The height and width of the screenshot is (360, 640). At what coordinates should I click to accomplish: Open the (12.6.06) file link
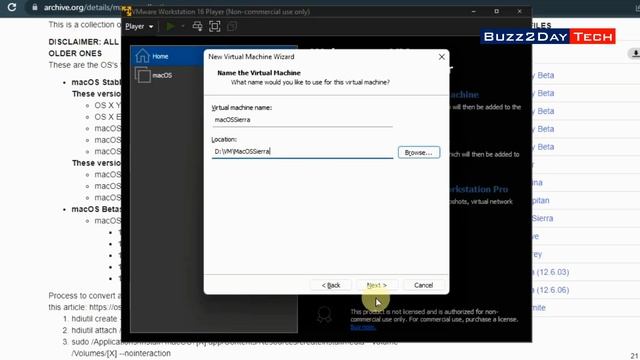click(x=552, y=290)
